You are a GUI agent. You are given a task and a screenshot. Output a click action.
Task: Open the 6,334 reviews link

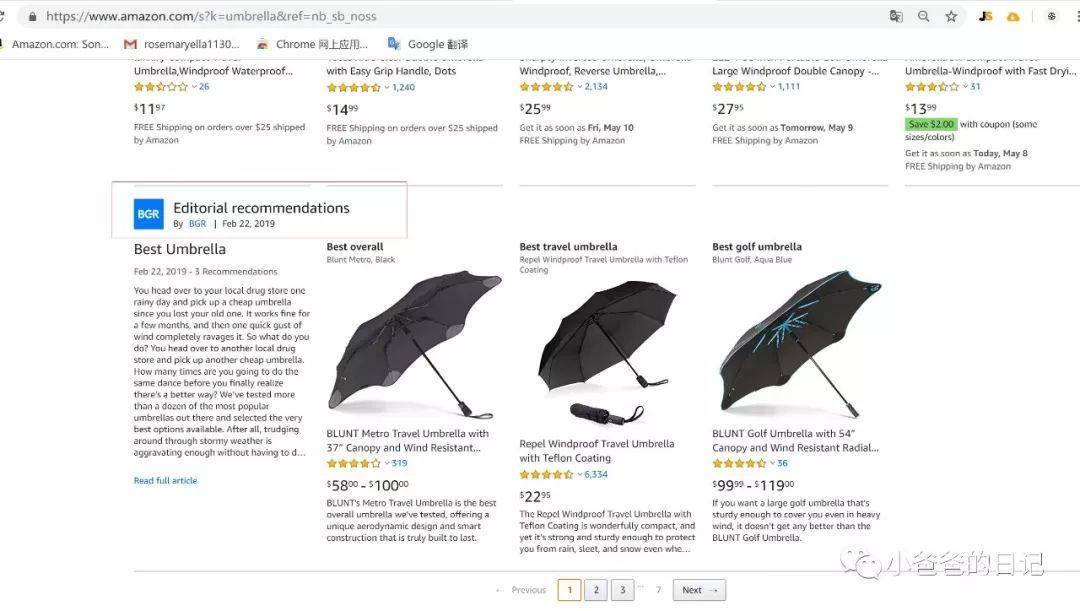[596, 475]
